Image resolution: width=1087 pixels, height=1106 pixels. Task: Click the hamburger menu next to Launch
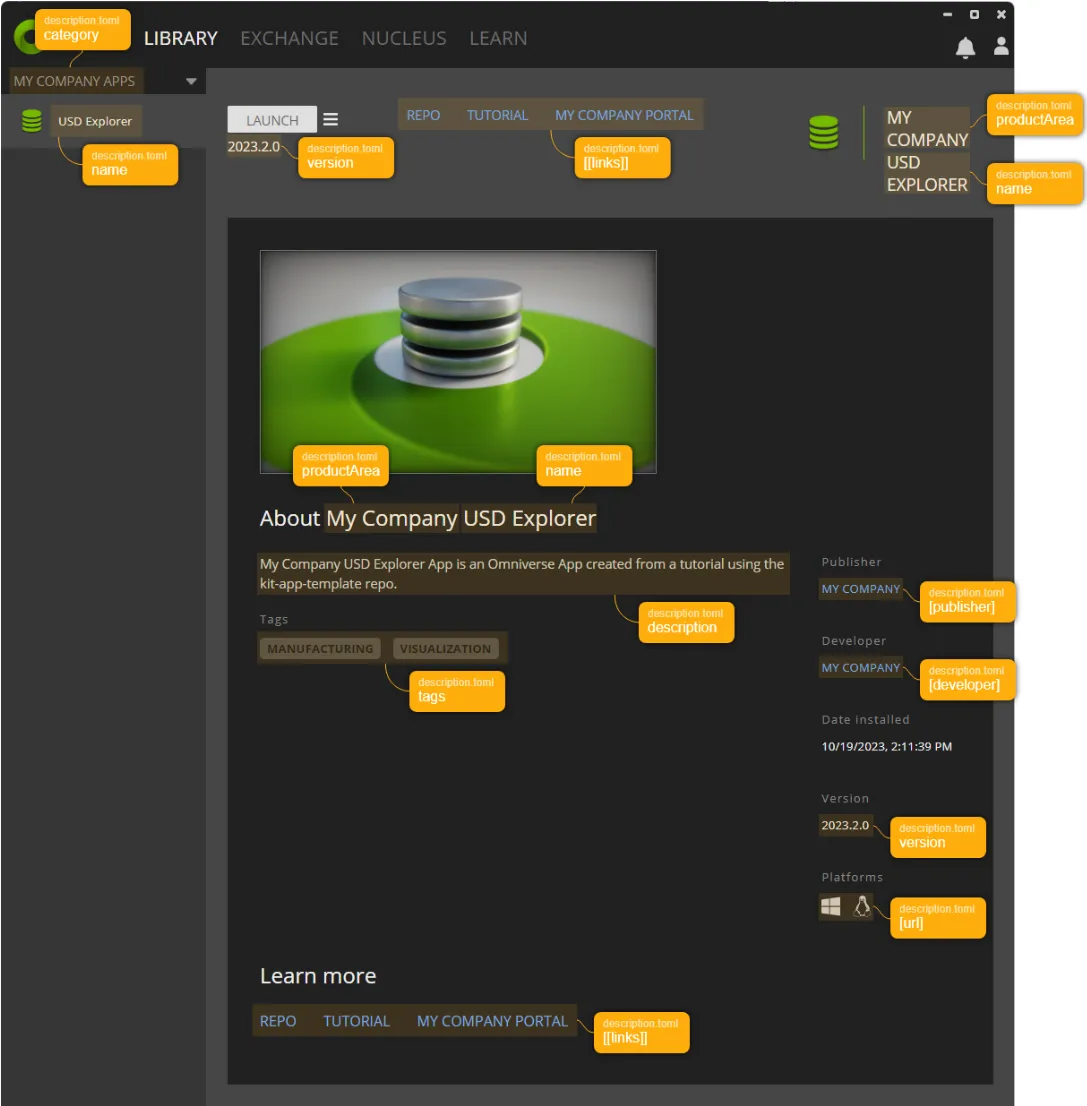point(330,119)
